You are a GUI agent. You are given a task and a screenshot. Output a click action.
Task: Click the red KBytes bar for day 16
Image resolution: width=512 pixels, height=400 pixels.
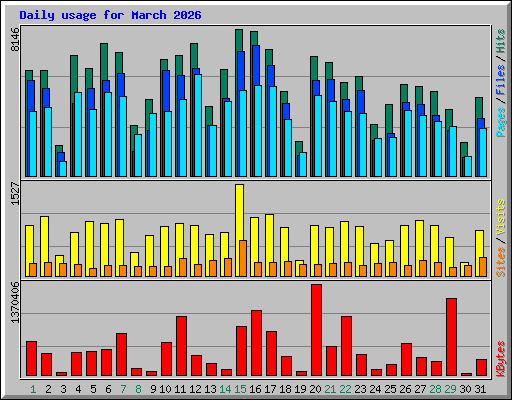[x=256, y=343]
